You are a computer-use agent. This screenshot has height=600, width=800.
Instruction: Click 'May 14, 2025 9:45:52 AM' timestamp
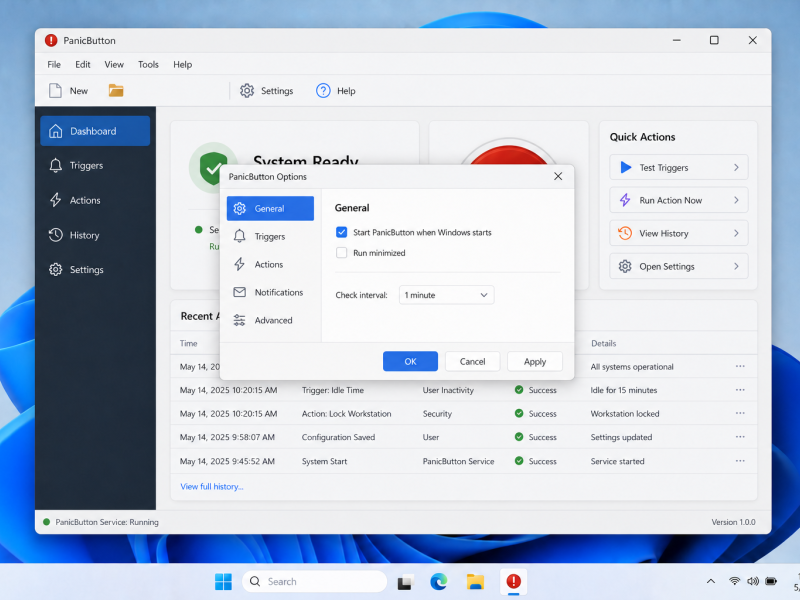pyautogui.click(x=227, y=461)
